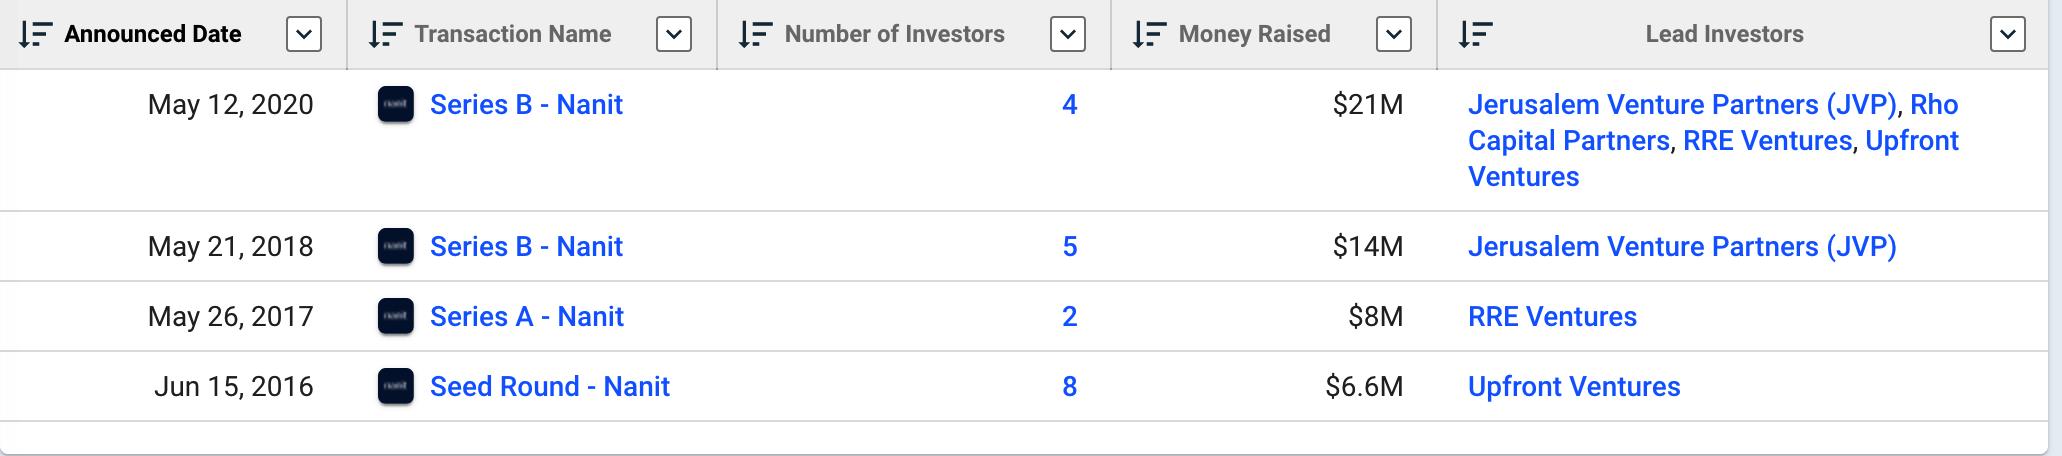Image resolution: width=2062 pixels, height=456 pixels.
Task: Open the Announced Date column dropdown
Action: [x=304, y=35]
